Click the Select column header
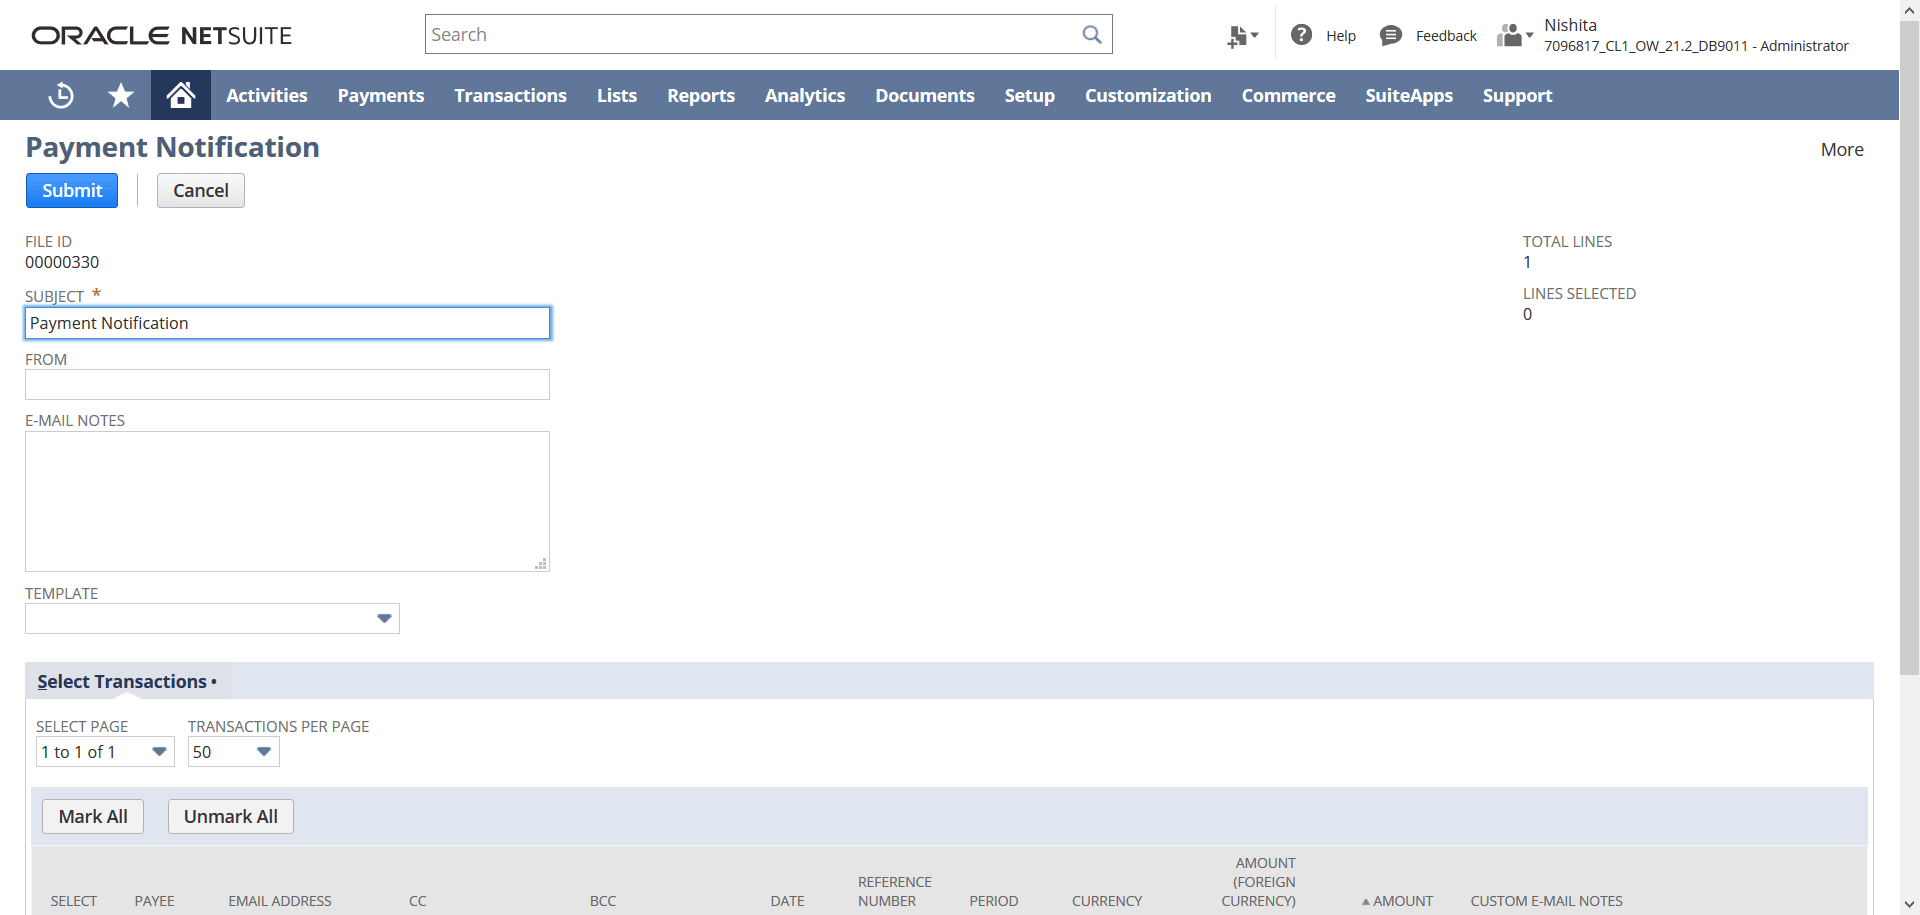 pyautogui.click(x=74, y=901)
